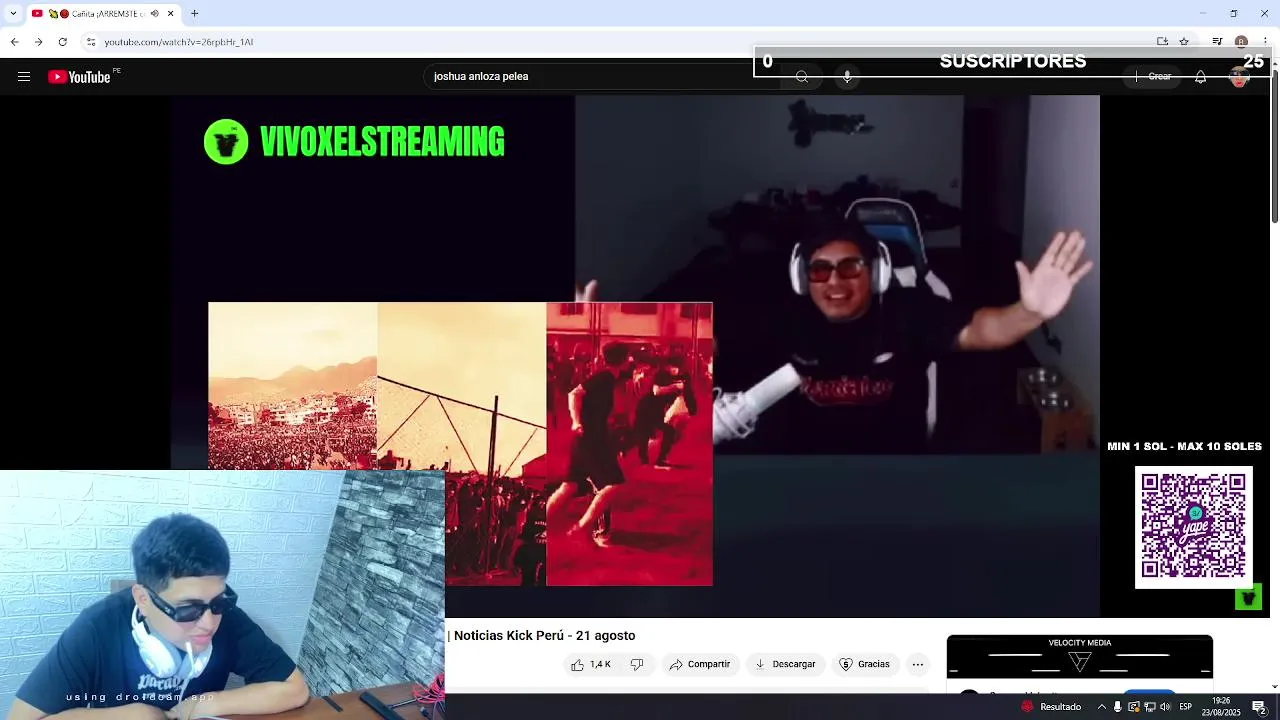Open the Windows notification center icon
Screen dimensions: 1280x720
pos(1259,707)
